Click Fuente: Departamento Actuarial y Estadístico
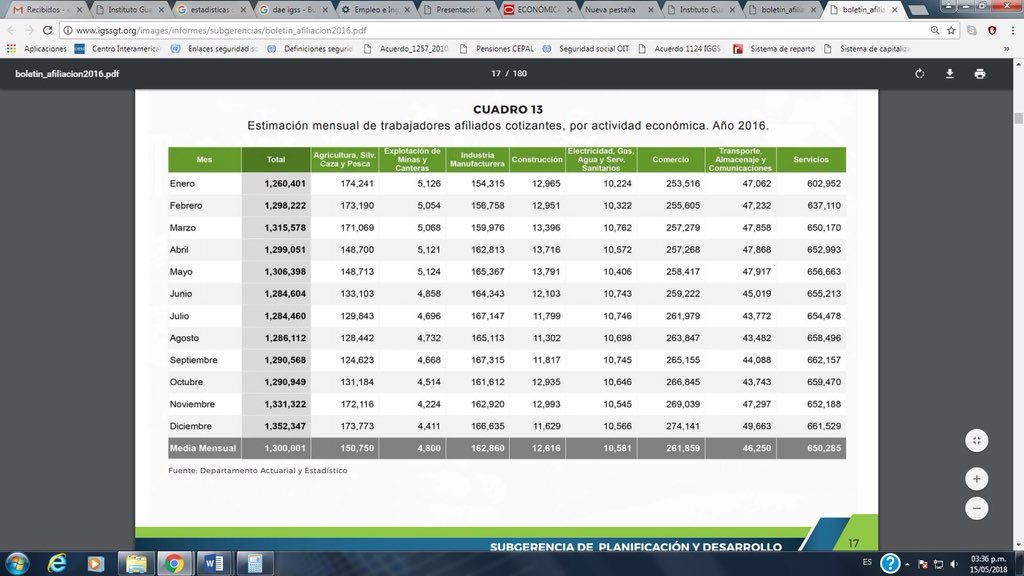The image size is (1024, 576). [258, 470]
